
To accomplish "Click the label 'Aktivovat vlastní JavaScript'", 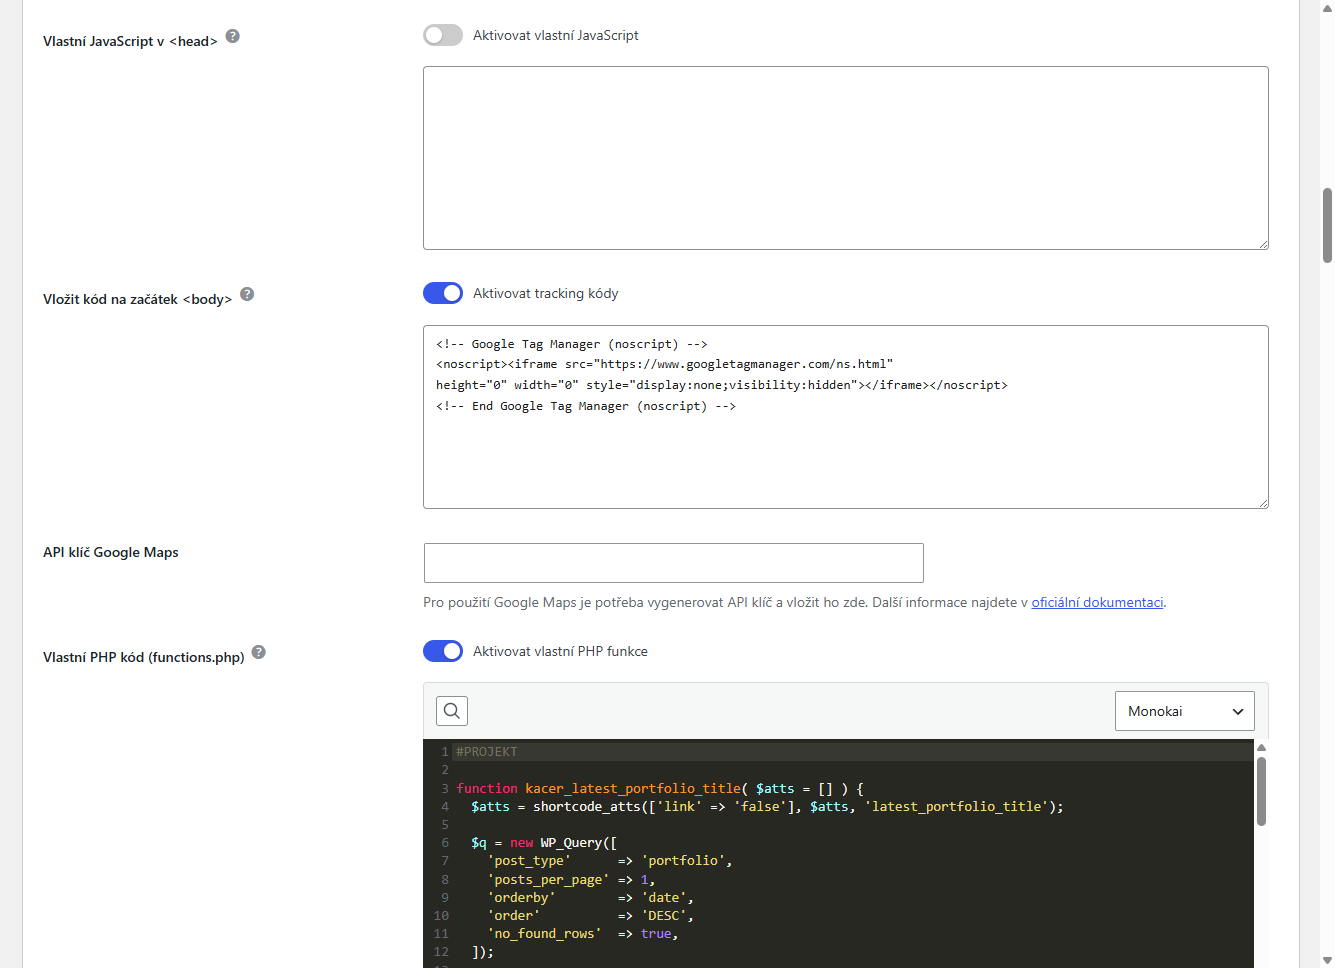I will (x=556, y=35).
